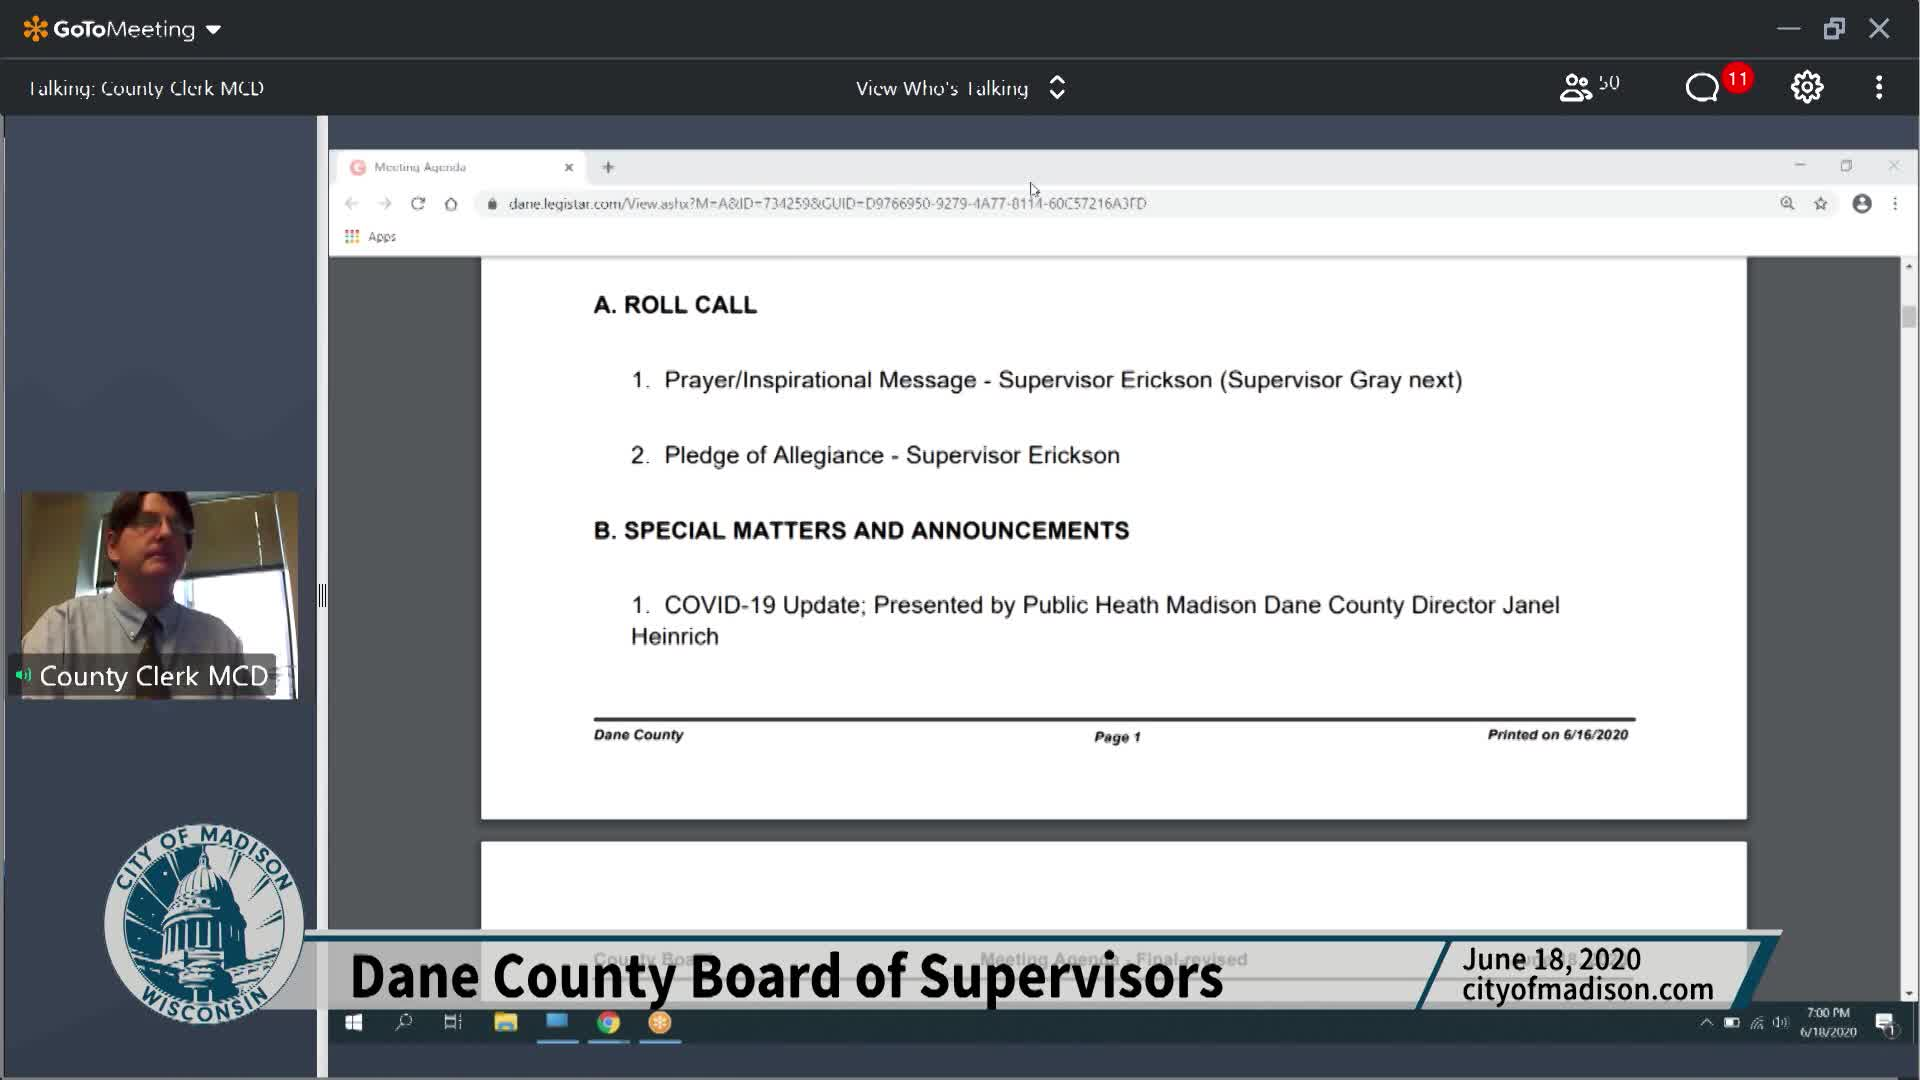1920x1080 pixels.
Task: Select the GoToMeeting icon in the taskbar
Action: click(x=659, y=1023)
